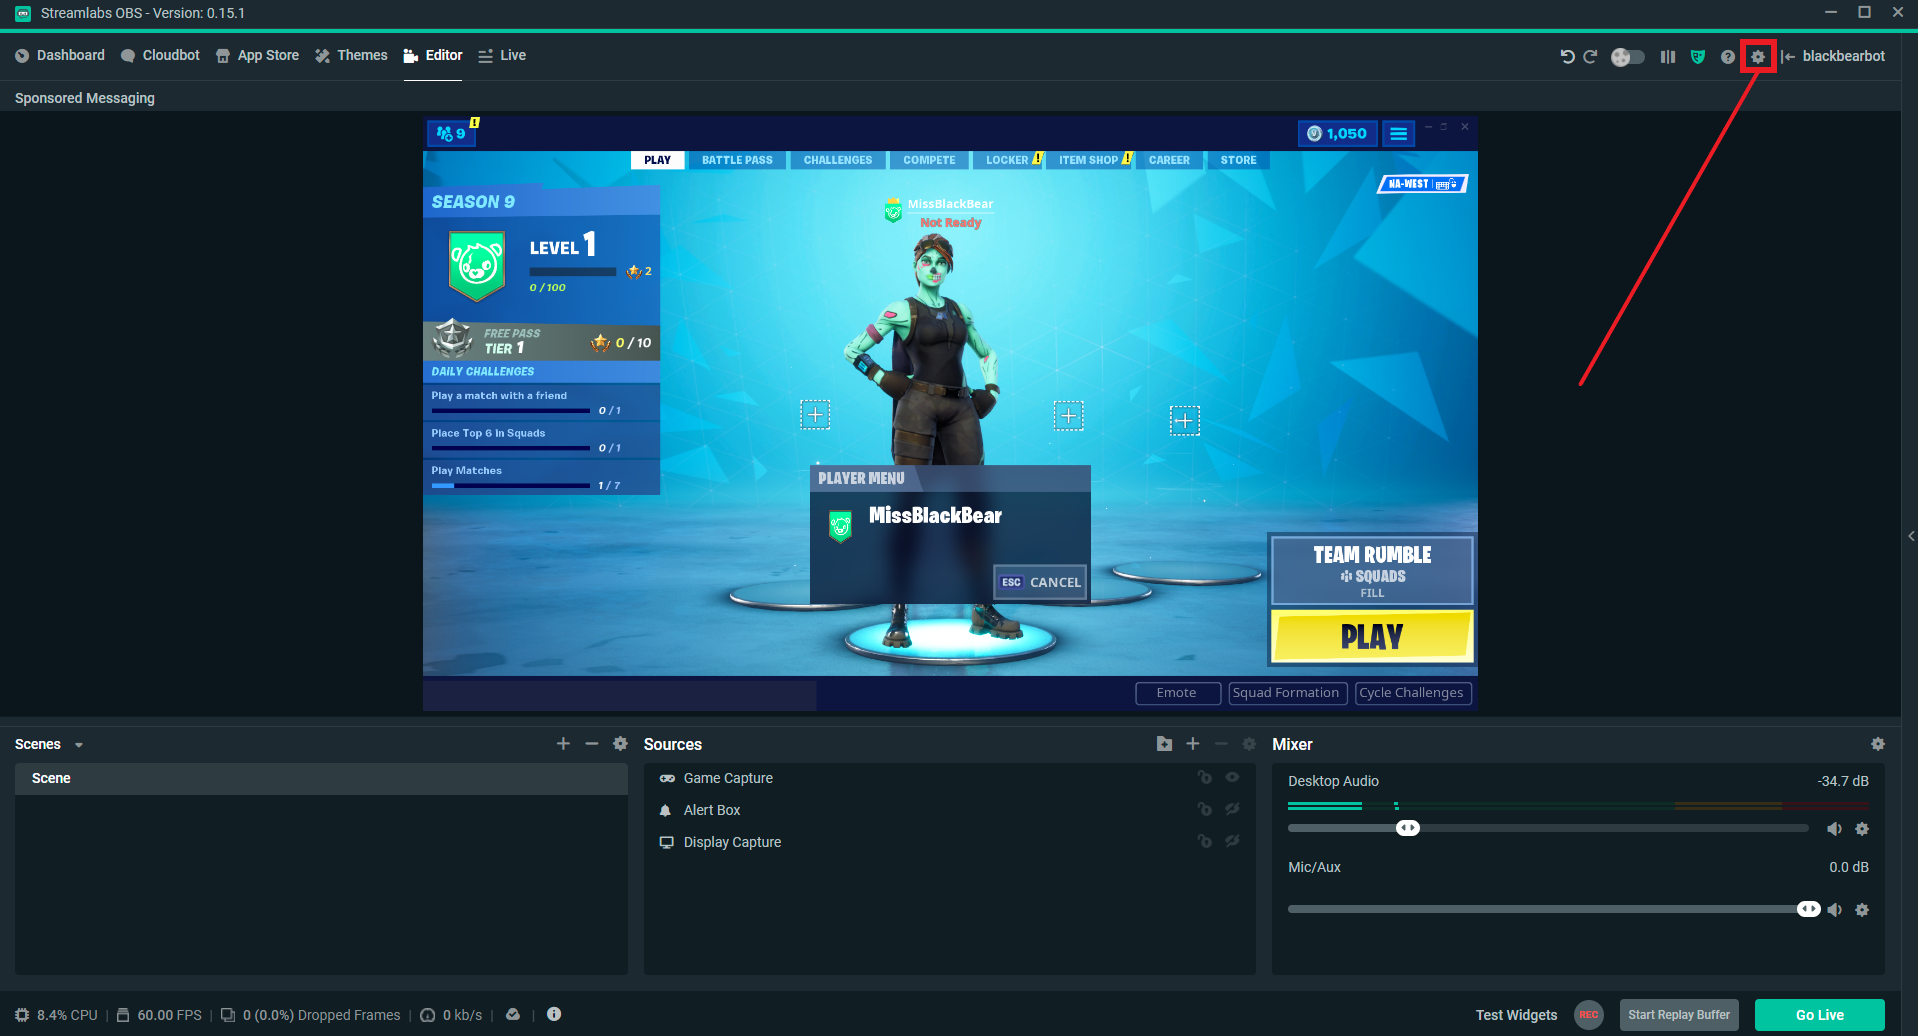Click the Go Live button
The height and width of the screenshot is (1036, 1918).
[1820, 1015]
